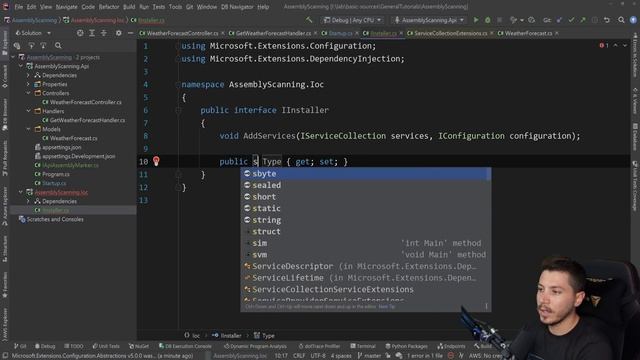Click the Build hammer icon
This screenshot has width=640, height=360.
pos(309,20)
